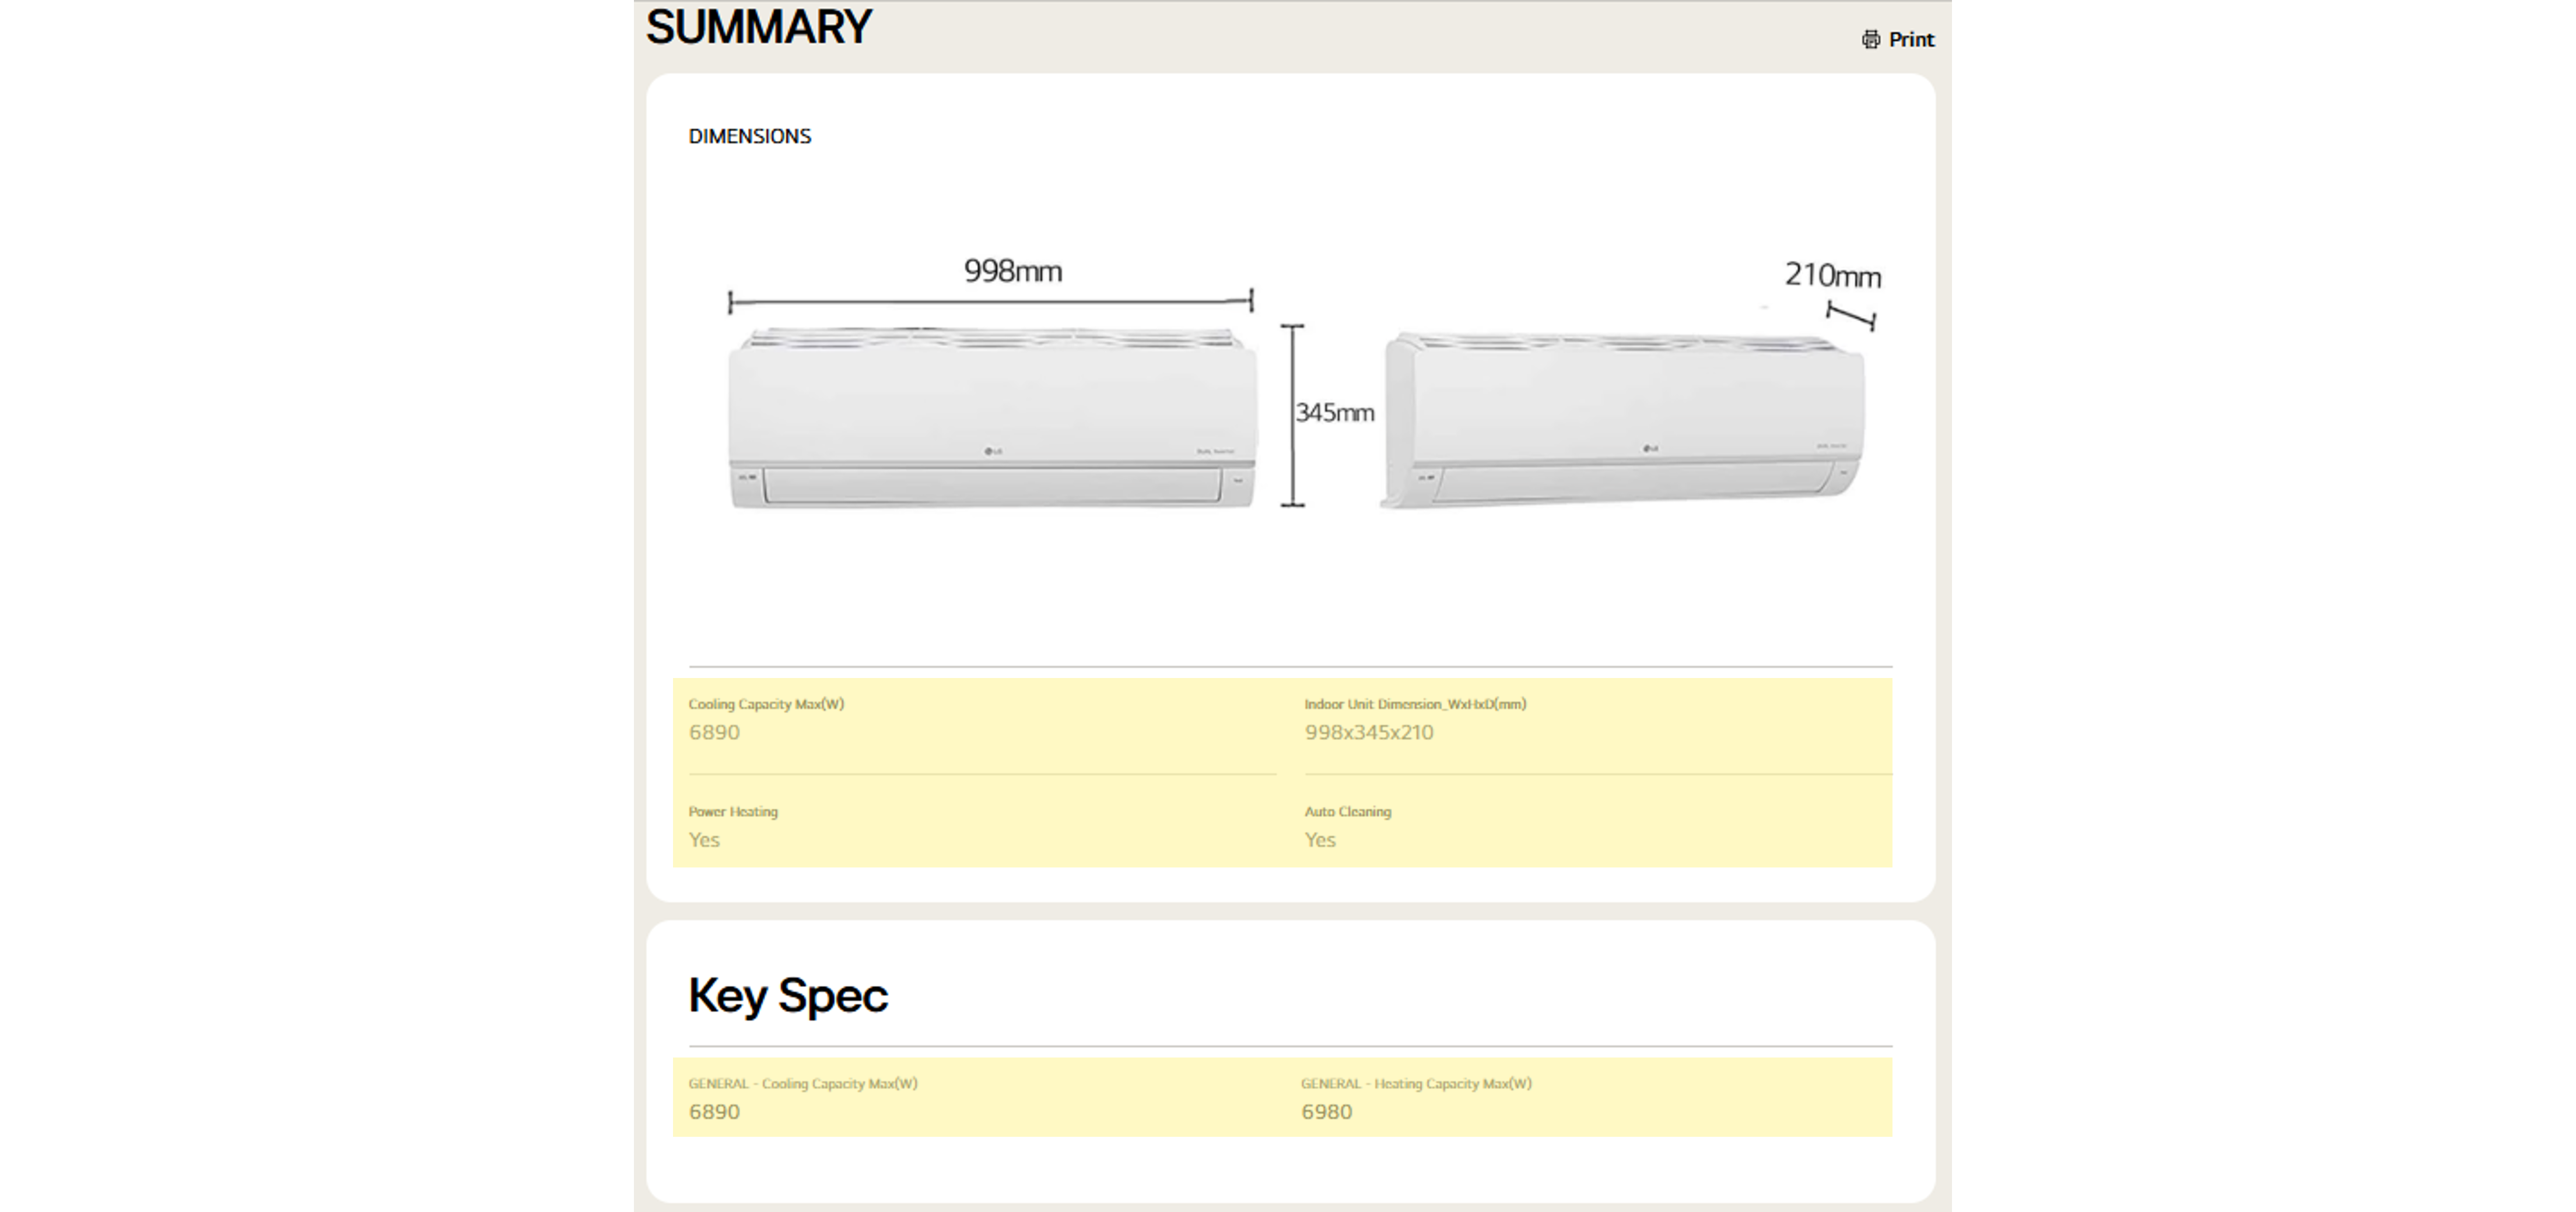Click the Print text link

(x=1911, y=39)
